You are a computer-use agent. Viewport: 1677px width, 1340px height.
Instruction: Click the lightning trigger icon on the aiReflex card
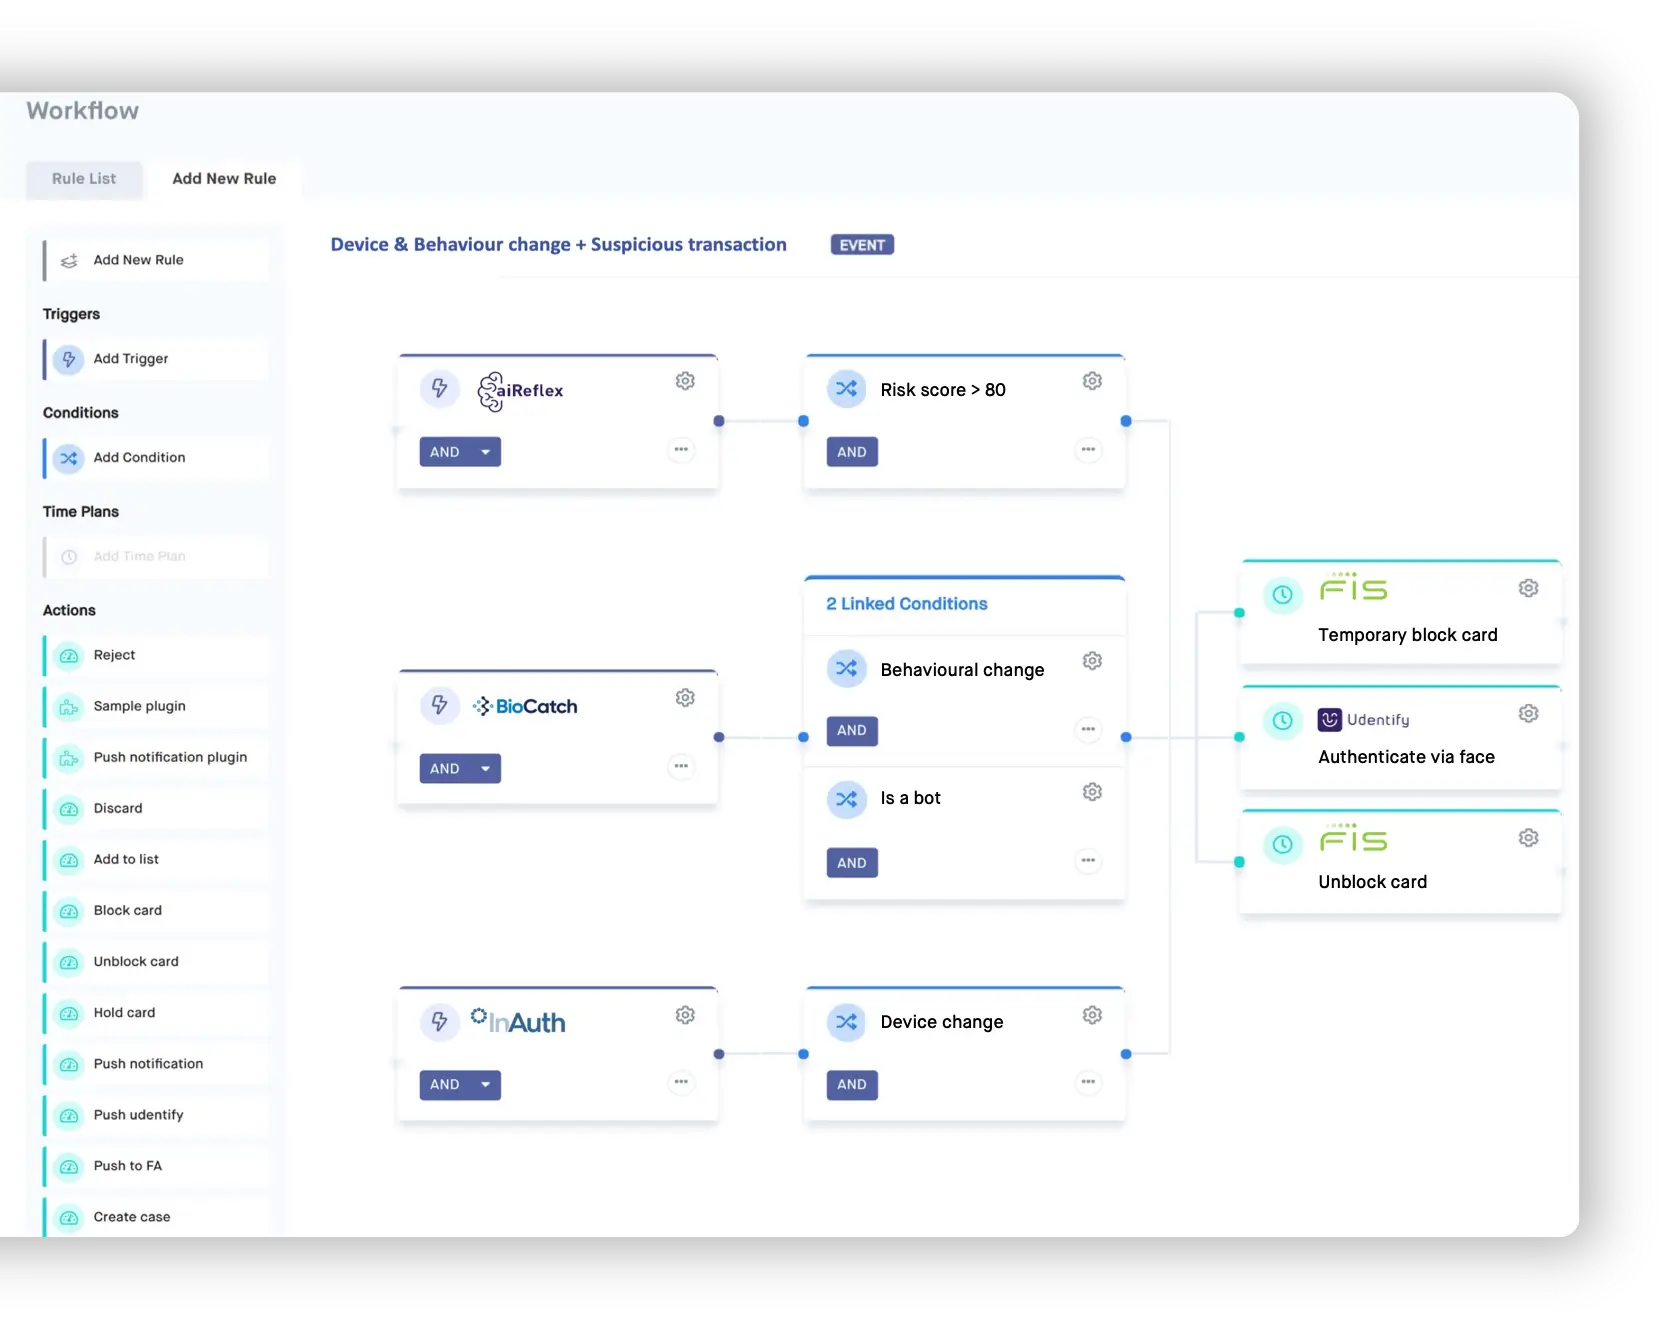click(440, 390)
